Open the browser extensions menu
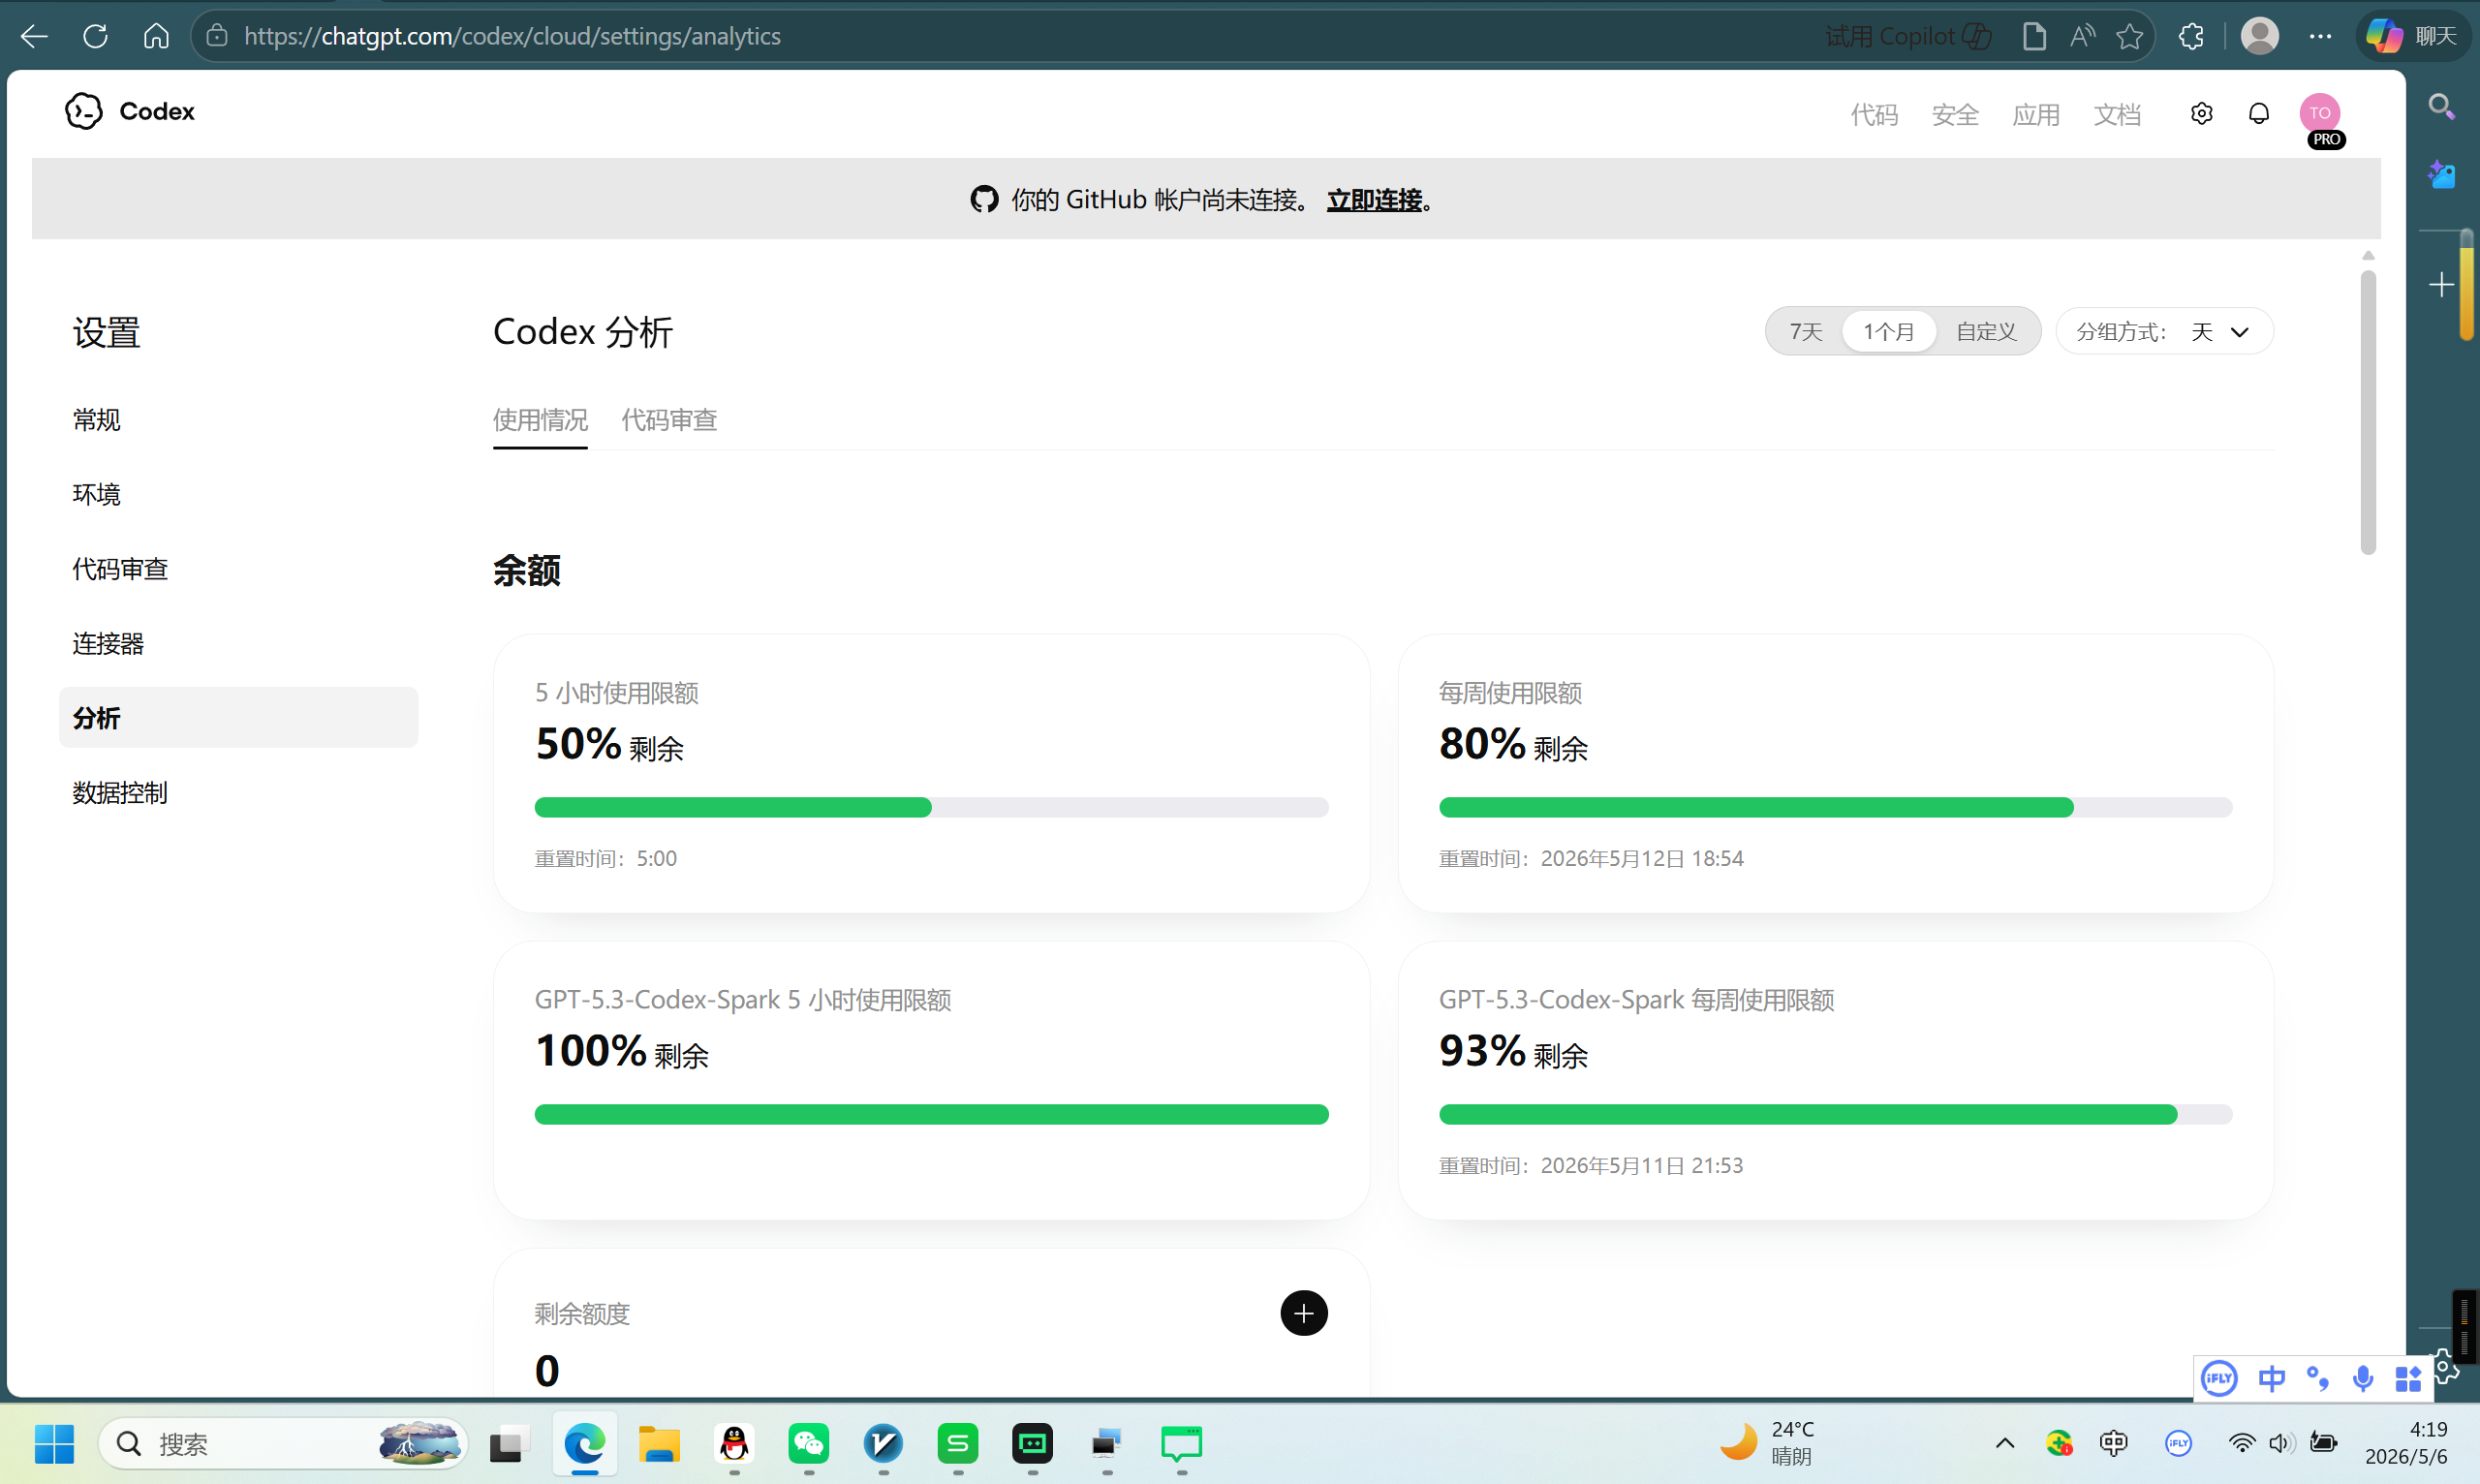 pyautogui.click(x=2191, y=37)
